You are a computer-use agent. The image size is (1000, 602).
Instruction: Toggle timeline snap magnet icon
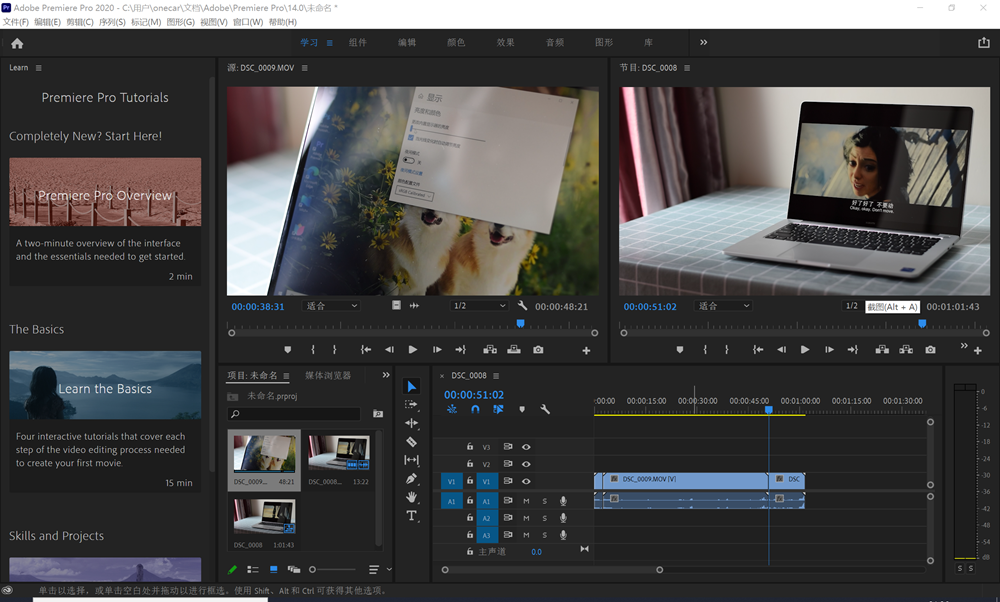tap(475, 410)
